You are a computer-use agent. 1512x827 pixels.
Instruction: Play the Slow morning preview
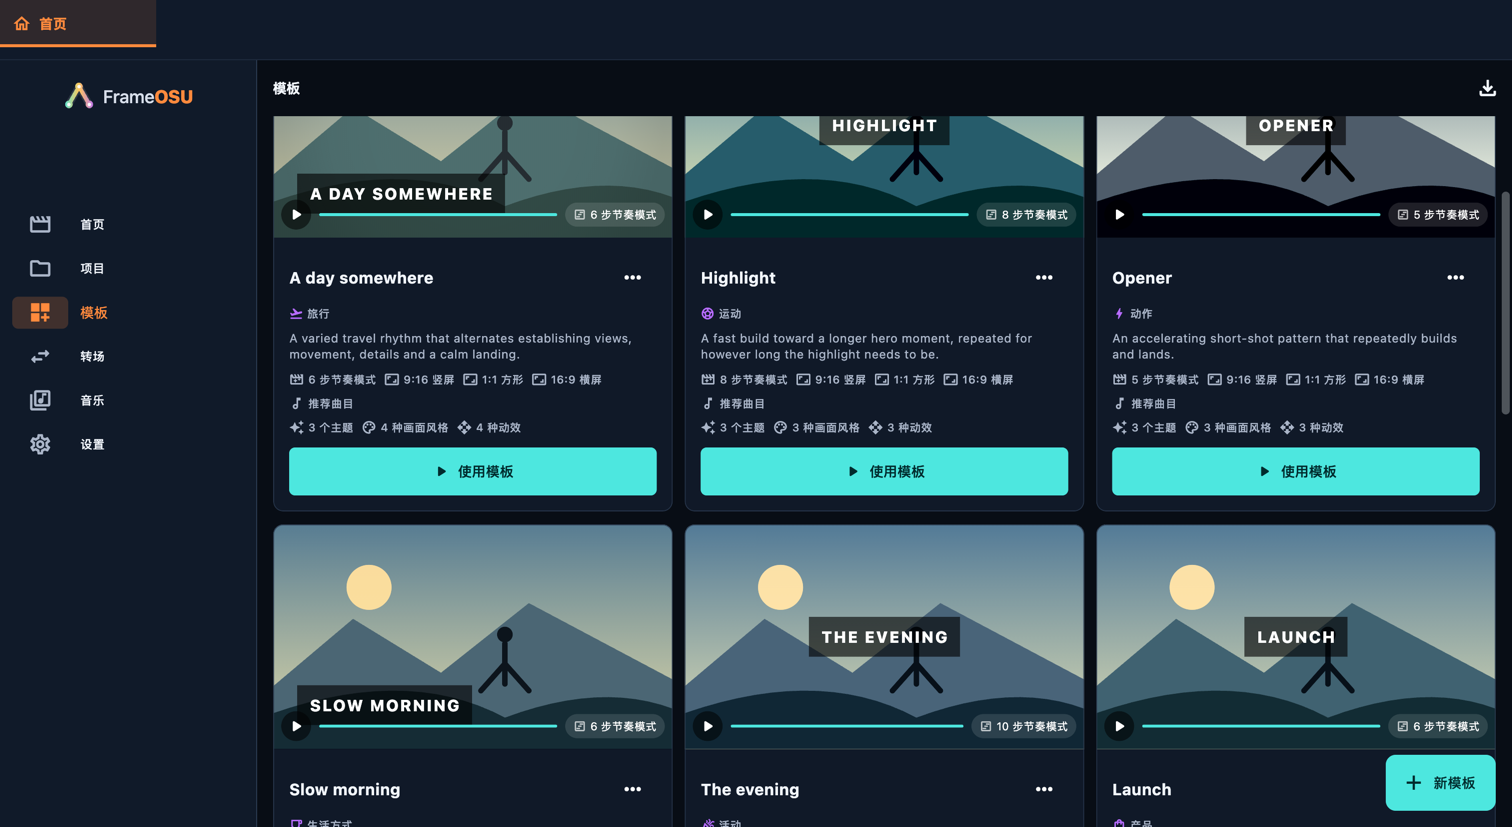[x=296, y=726]
